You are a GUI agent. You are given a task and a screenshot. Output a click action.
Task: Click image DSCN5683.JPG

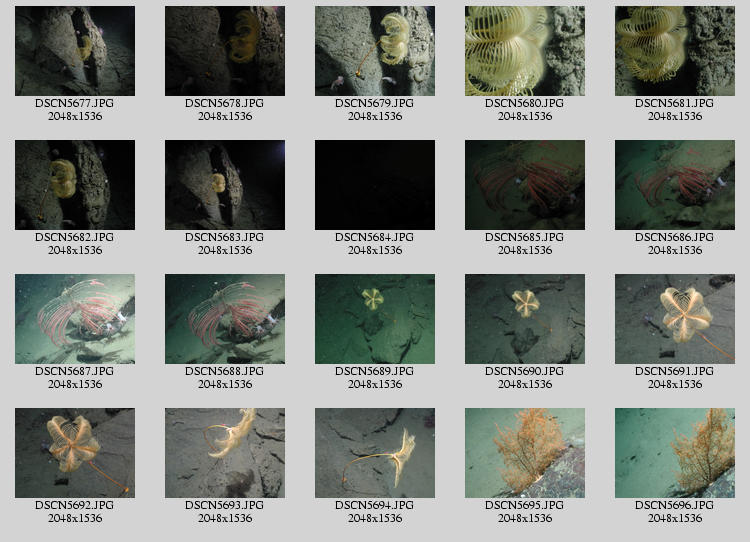pyautogui.click(x=225, y=185)
